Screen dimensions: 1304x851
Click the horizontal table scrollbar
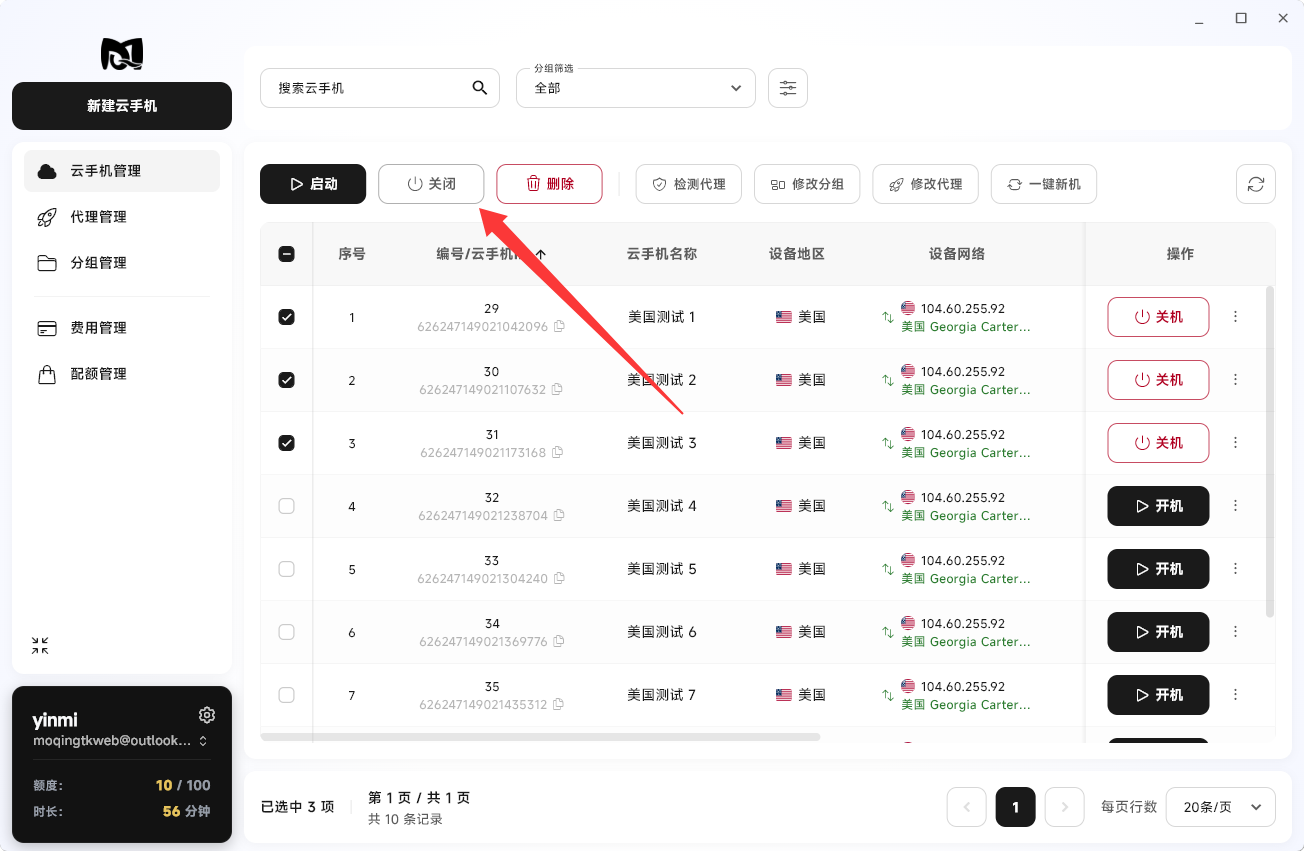540,737
